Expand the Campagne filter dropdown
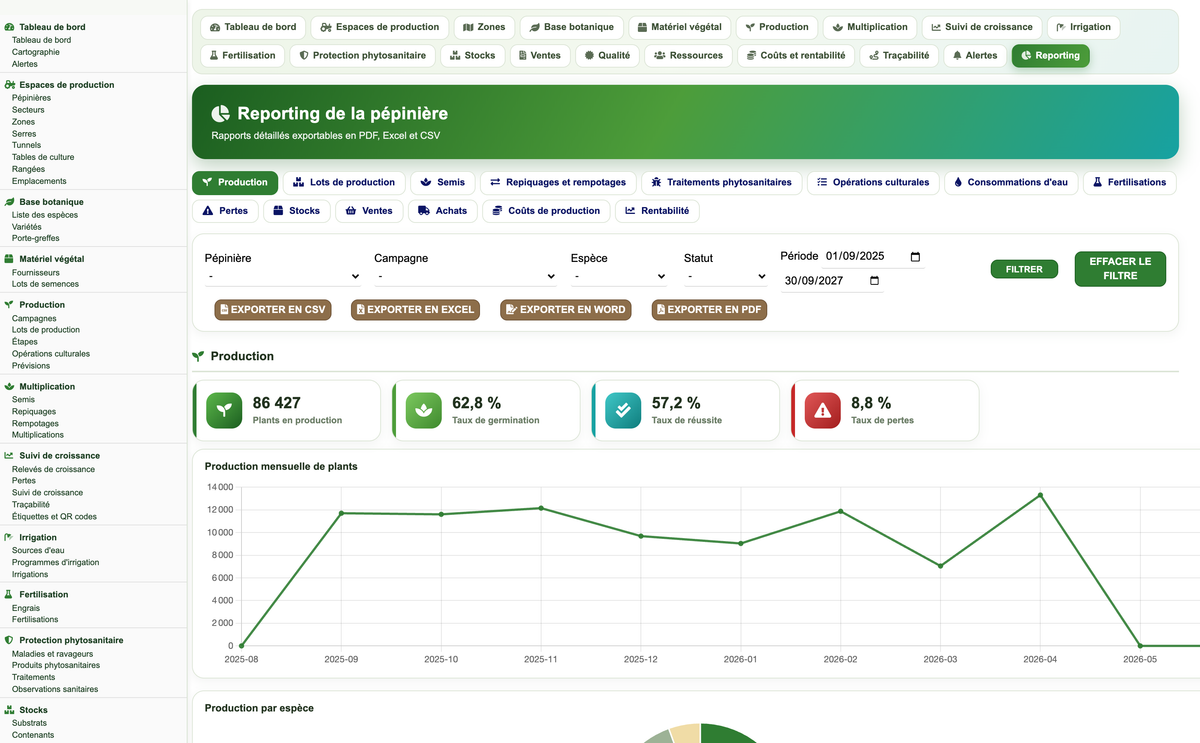 click(466, 276)
